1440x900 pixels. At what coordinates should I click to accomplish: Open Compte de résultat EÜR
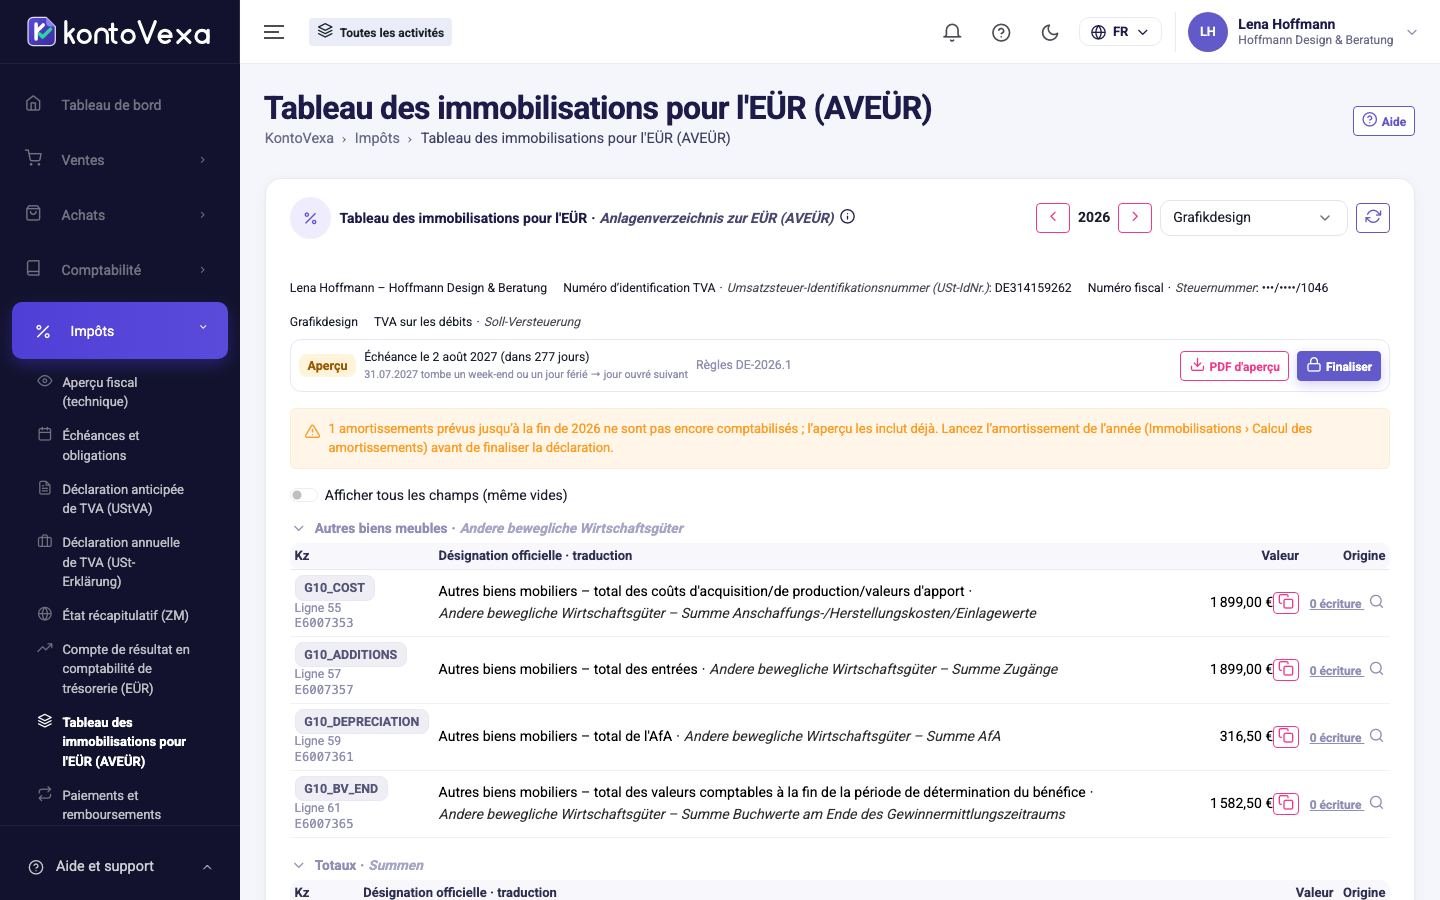coord(120,669)
